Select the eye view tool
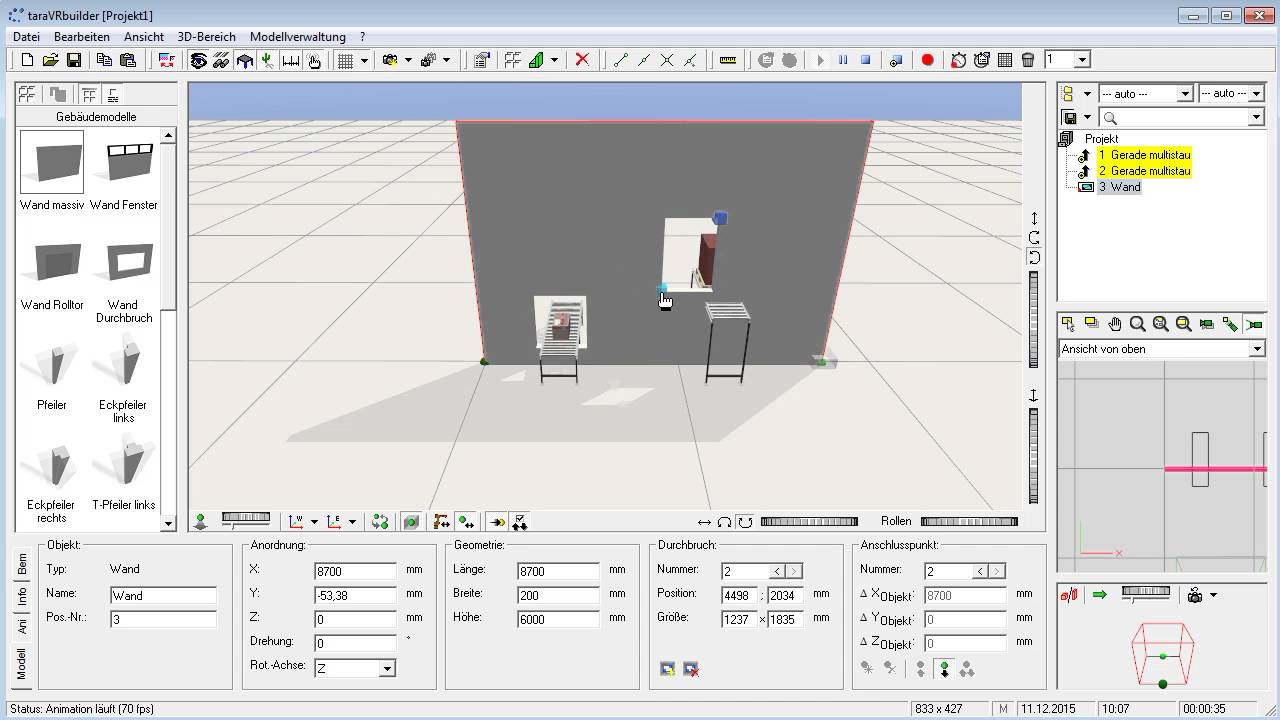1280x720 pixels. tap(198, 60)
